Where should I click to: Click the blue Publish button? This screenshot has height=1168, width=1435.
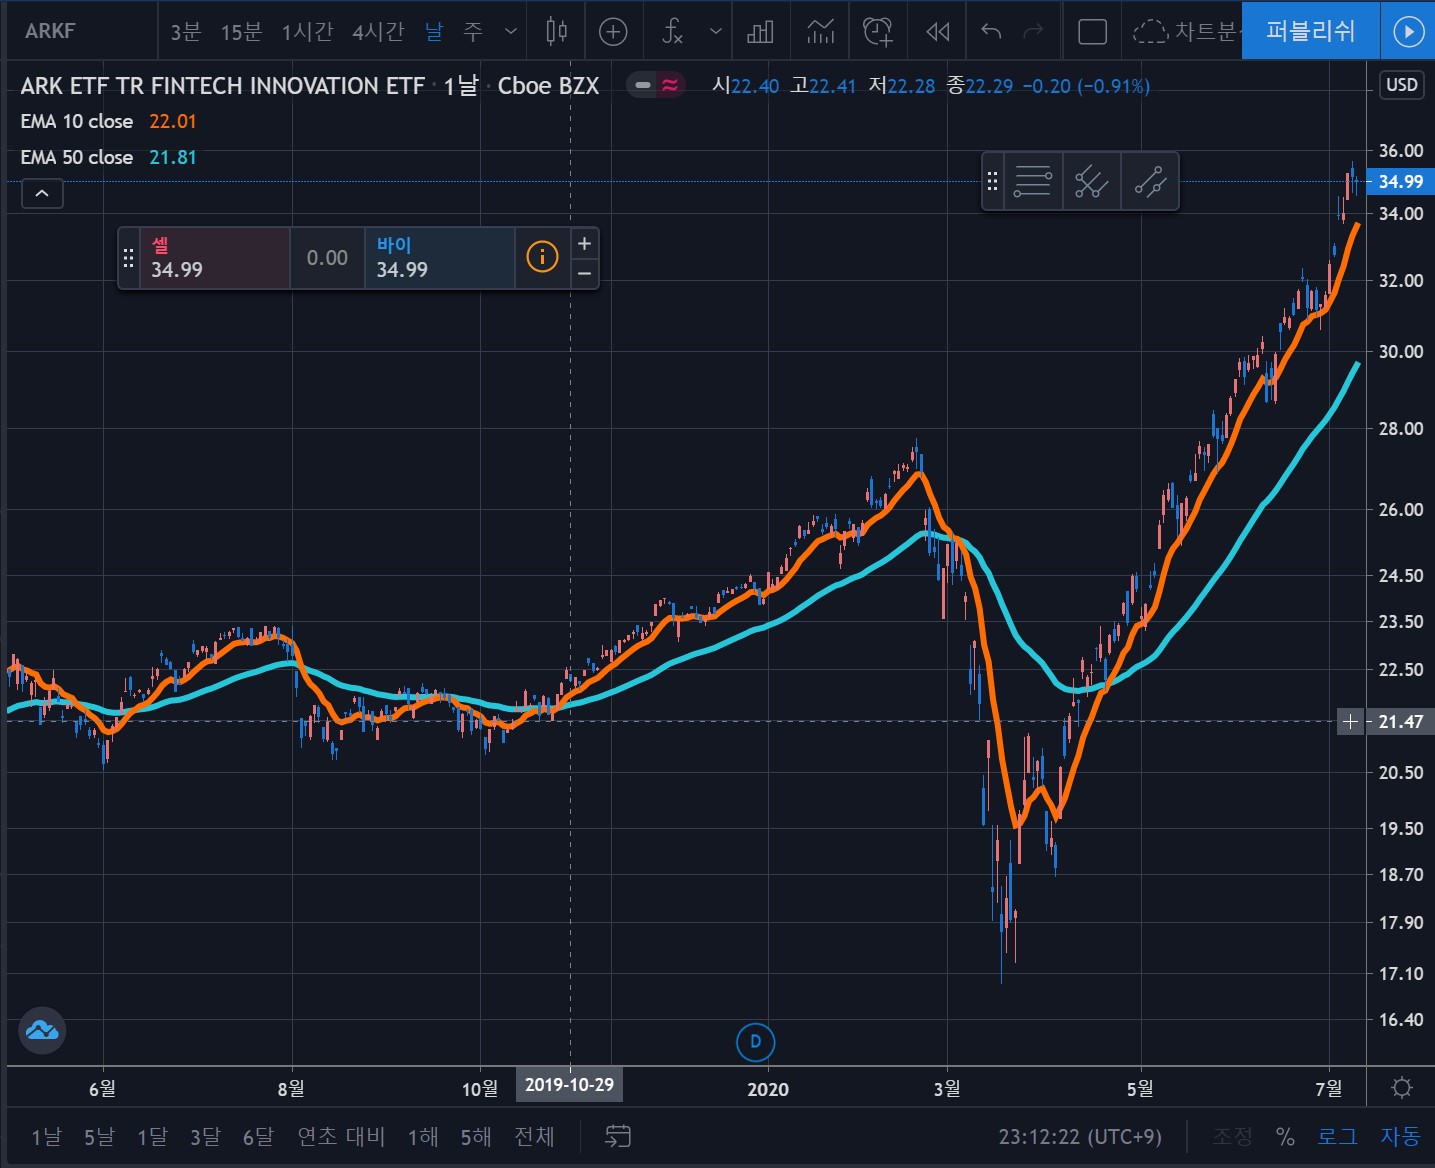tap(1310, 31)
